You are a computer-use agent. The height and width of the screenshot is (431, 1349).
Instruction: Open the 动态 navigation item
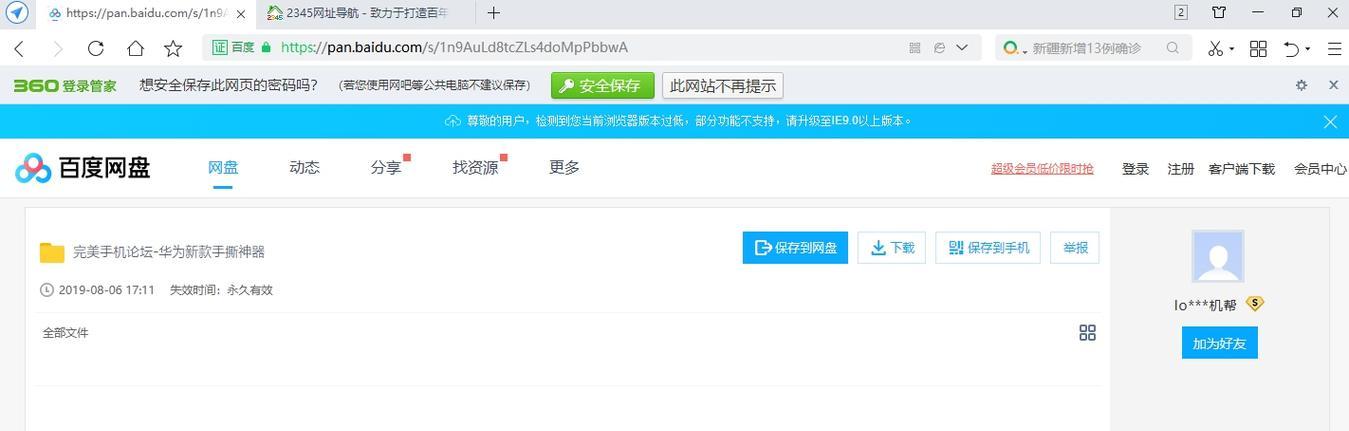point(304,168)
